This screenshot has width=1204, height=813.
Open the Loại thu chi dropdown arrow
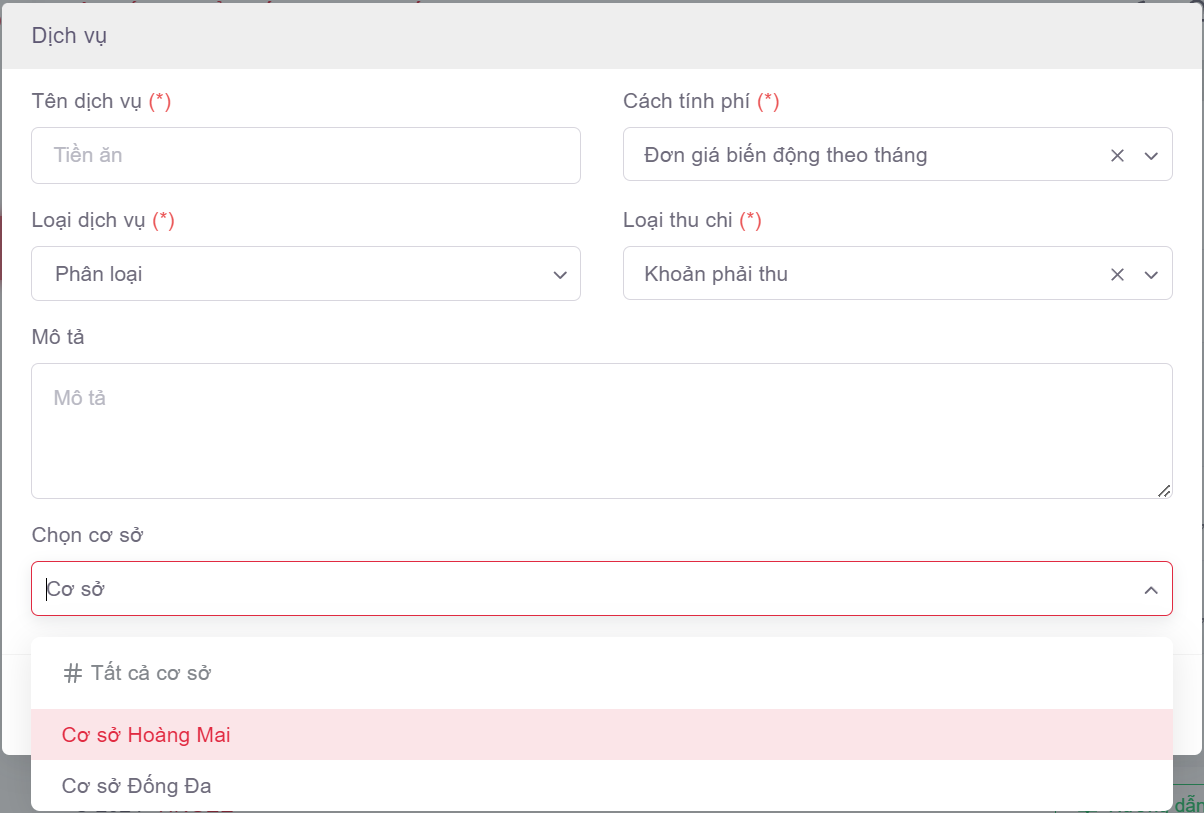coord(1151,274)
